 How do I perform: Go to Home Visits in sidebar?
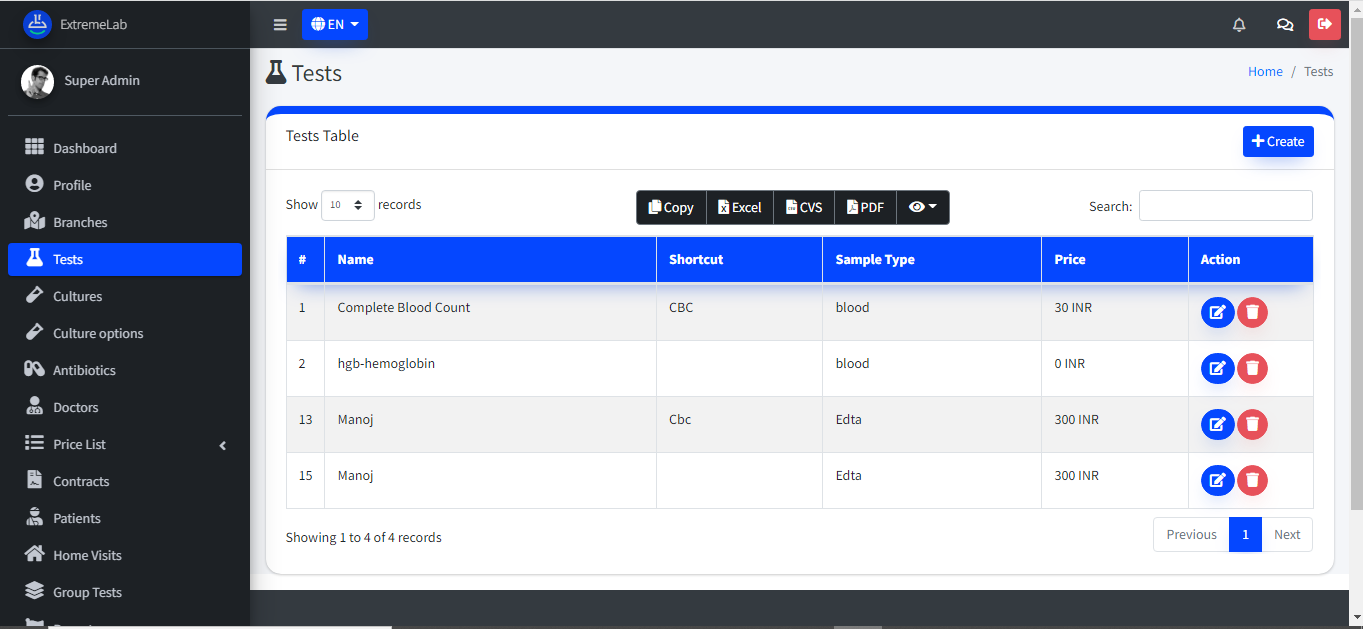[87, 555]
